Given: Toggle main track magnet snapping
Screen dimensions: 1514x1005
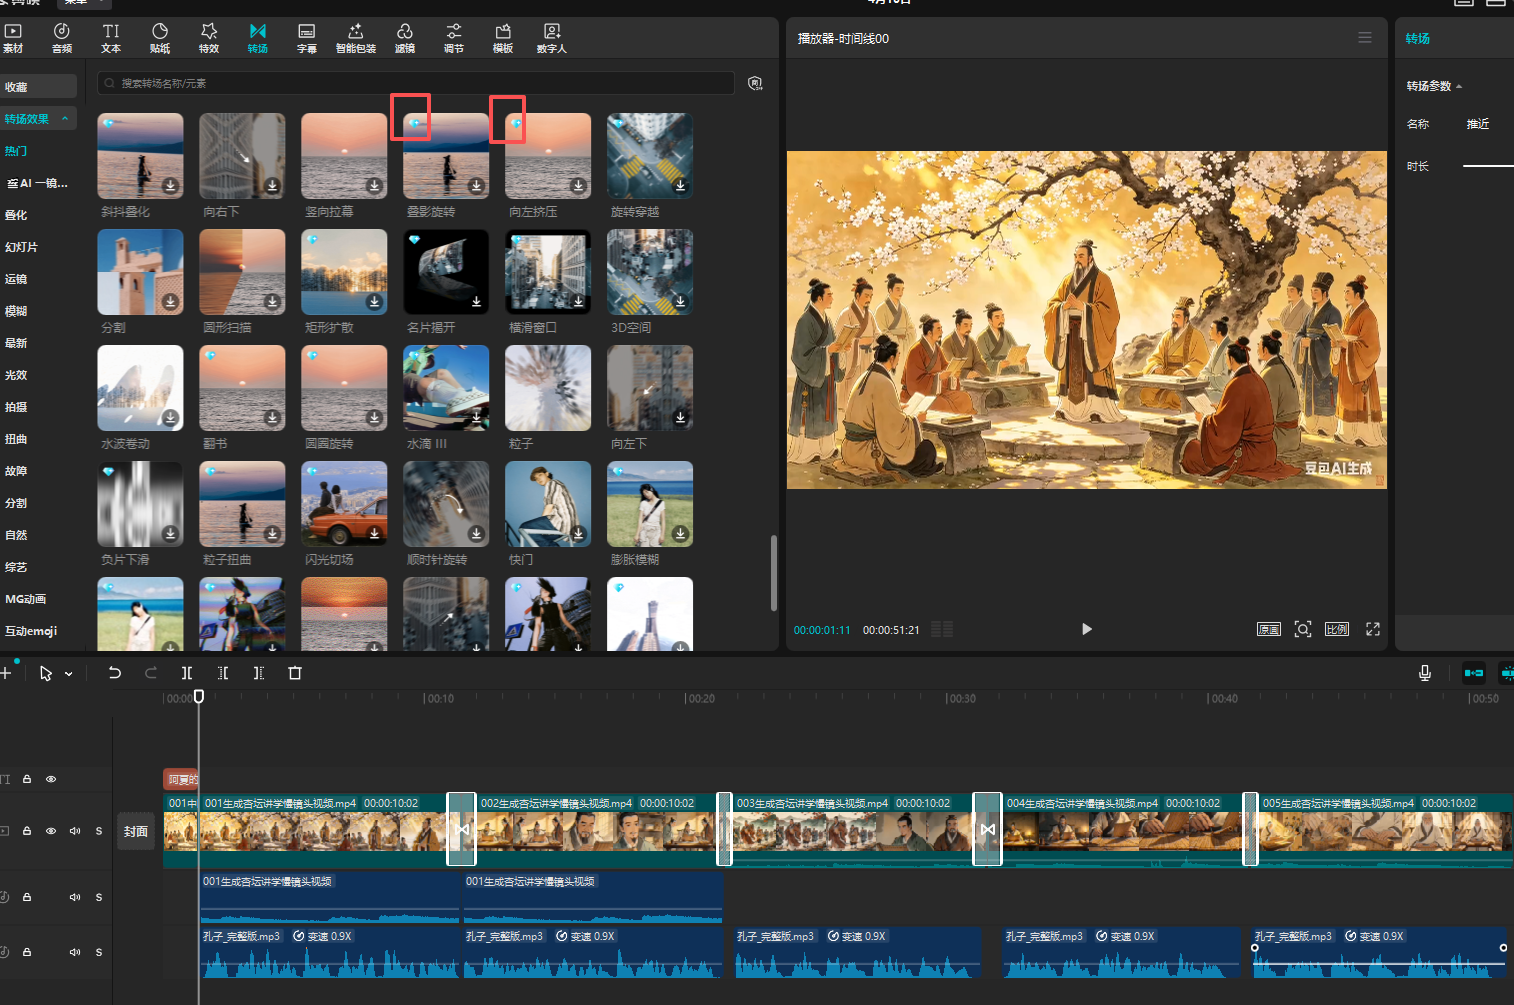Looking at the screenshot, I should pos(1474,673).
